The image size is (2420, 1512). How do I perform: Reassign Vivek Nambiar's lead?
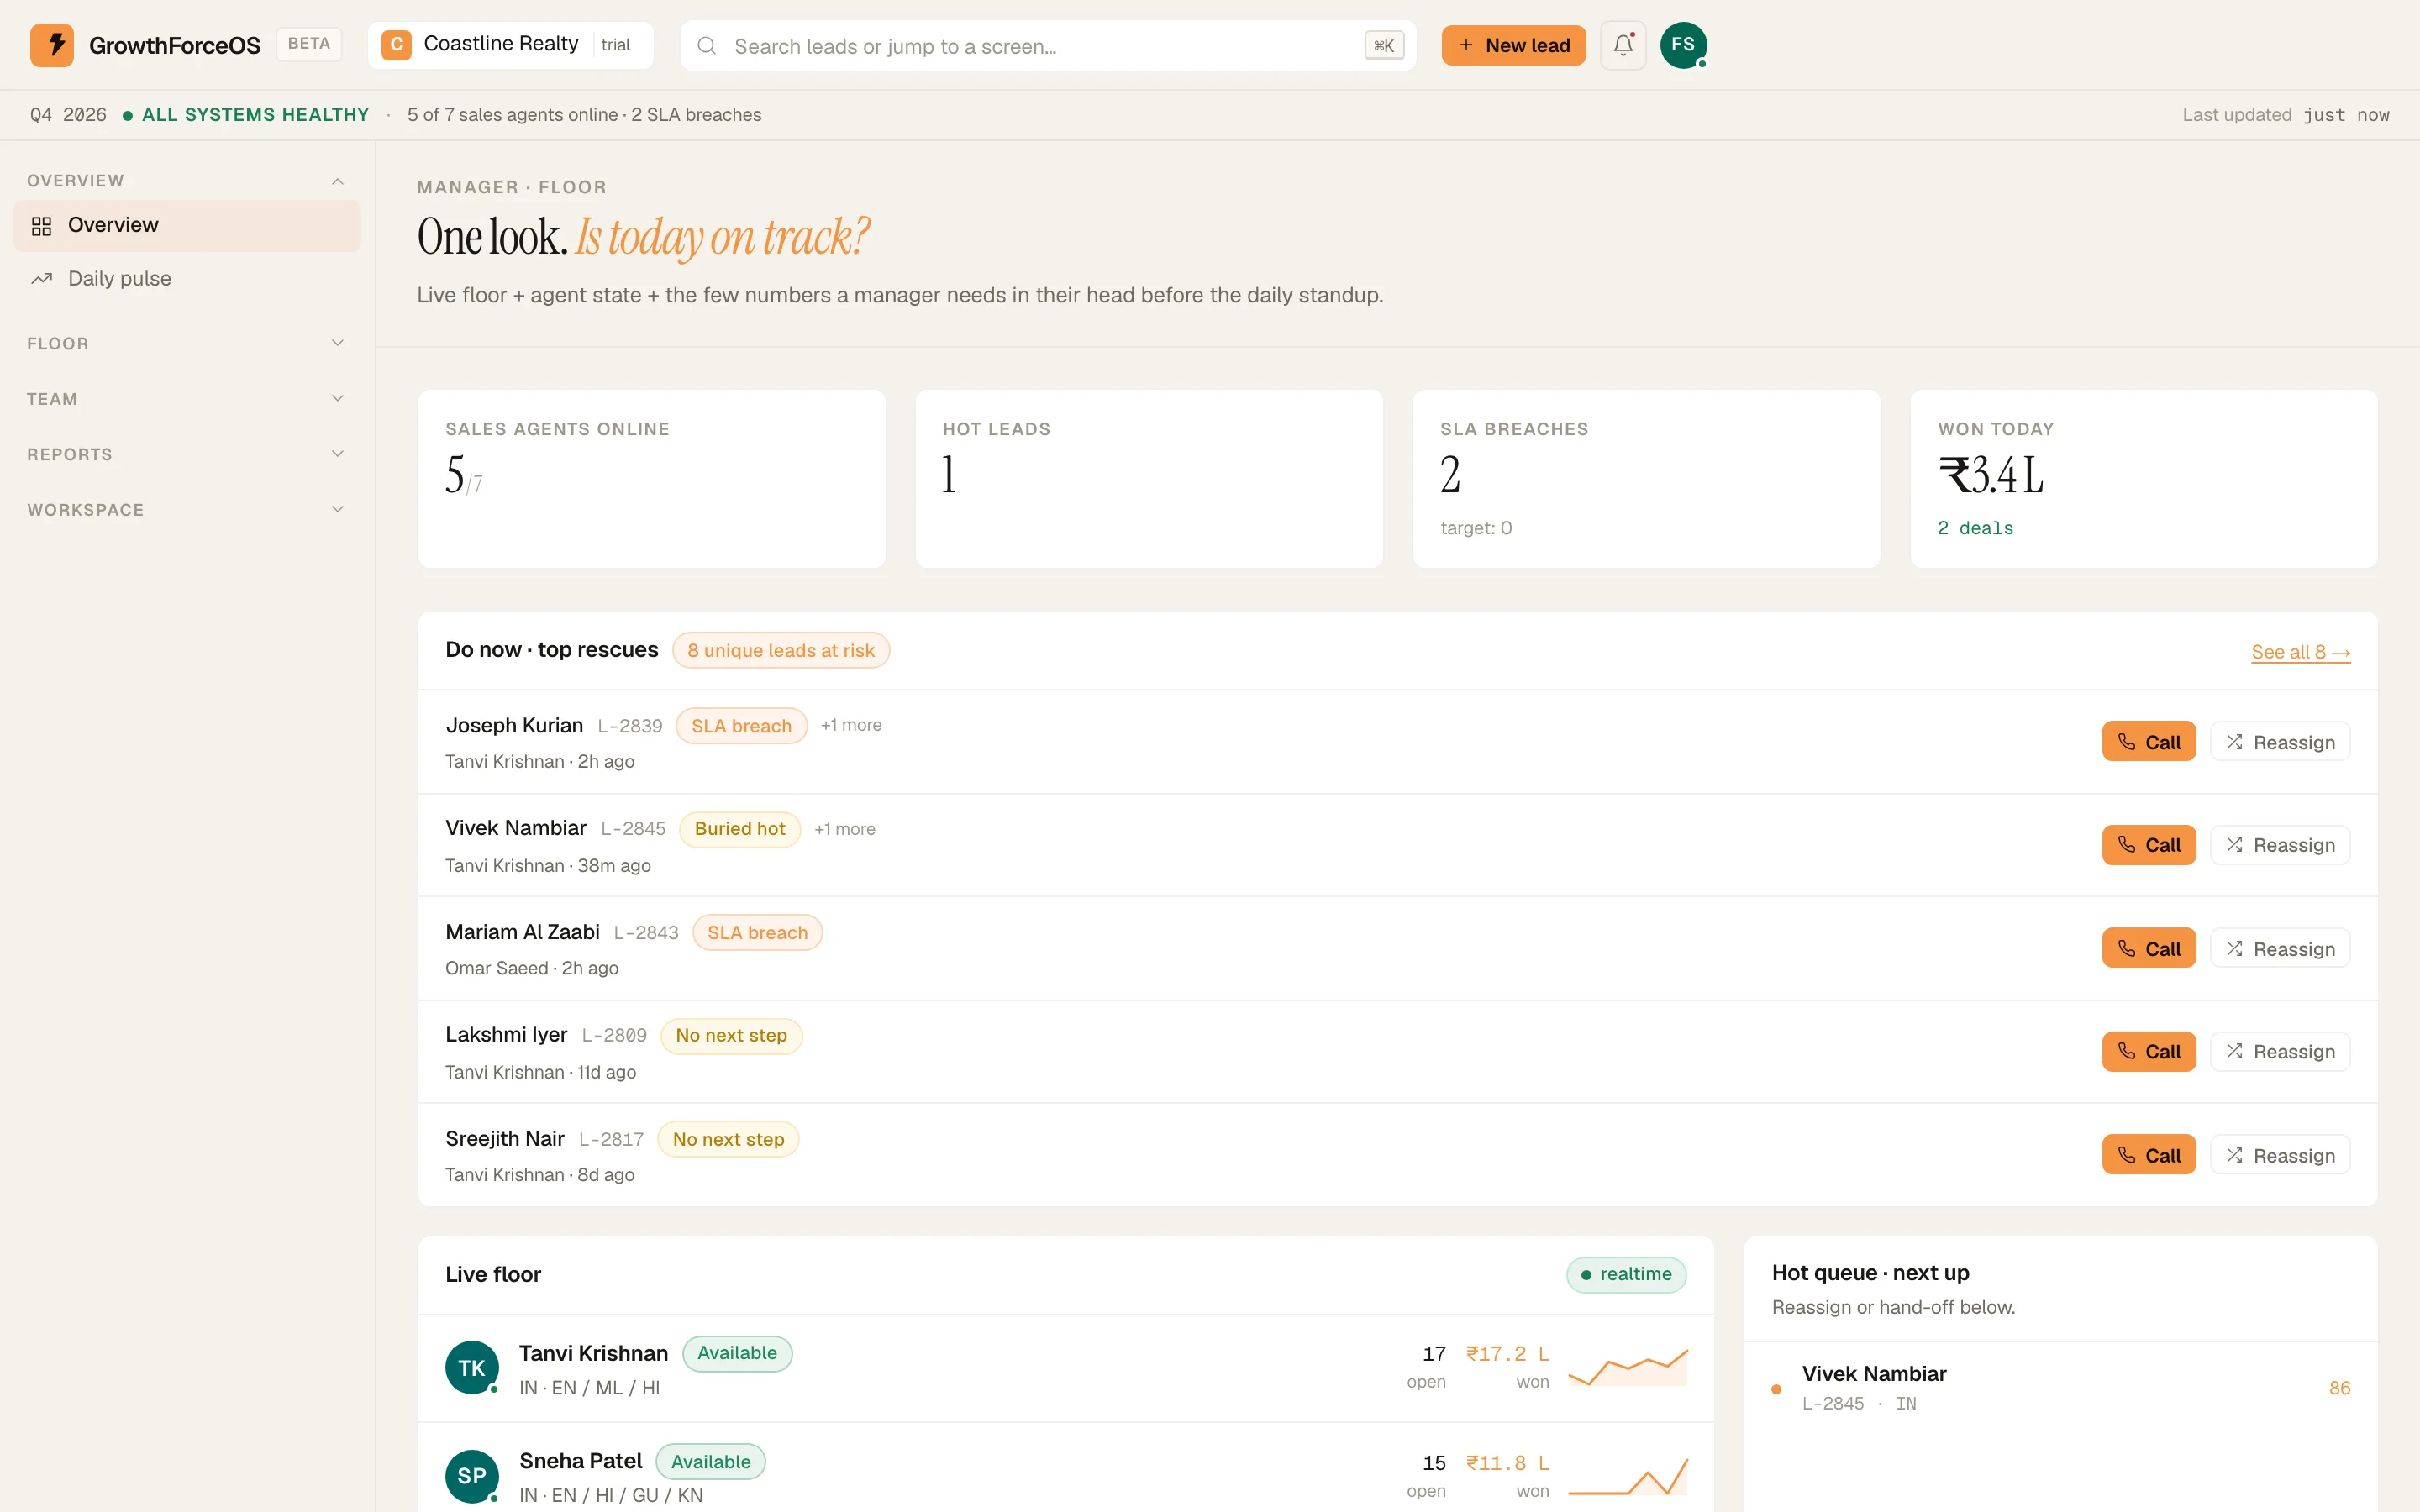[2280, 845]
